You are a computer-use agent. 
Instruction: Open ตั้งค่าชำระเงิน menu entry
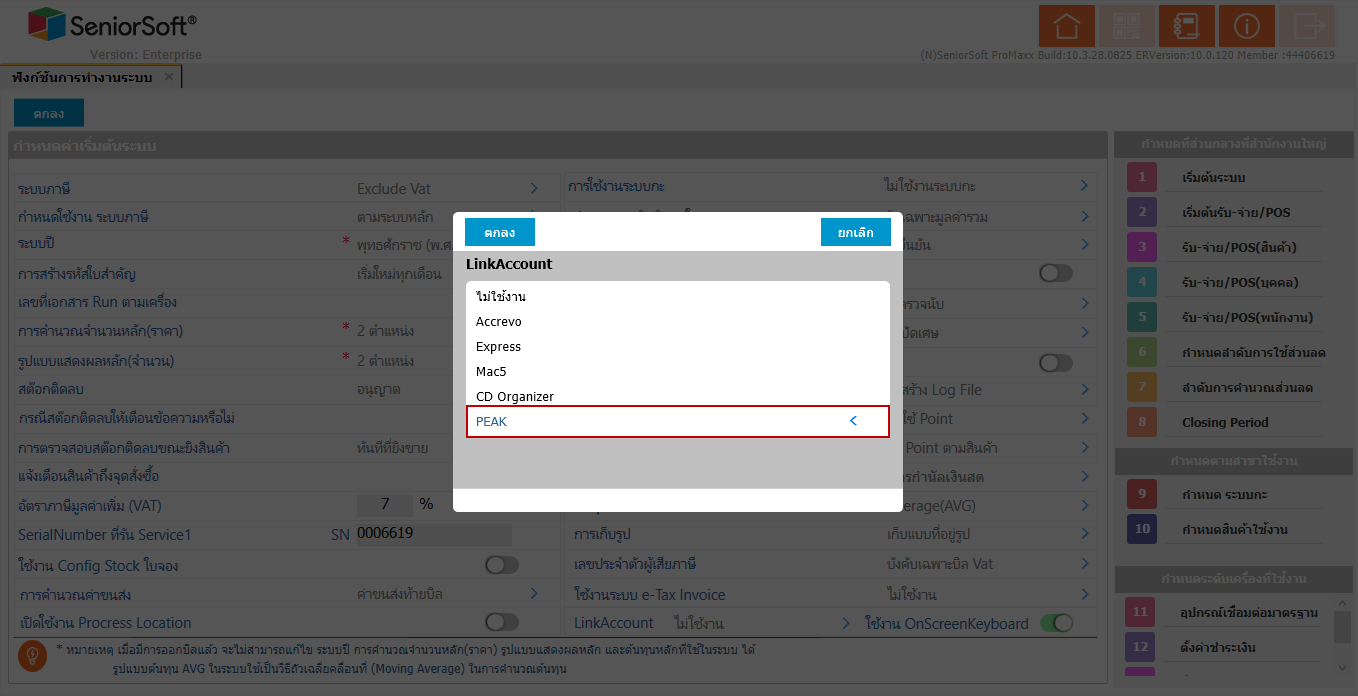tap(1218, 647)
